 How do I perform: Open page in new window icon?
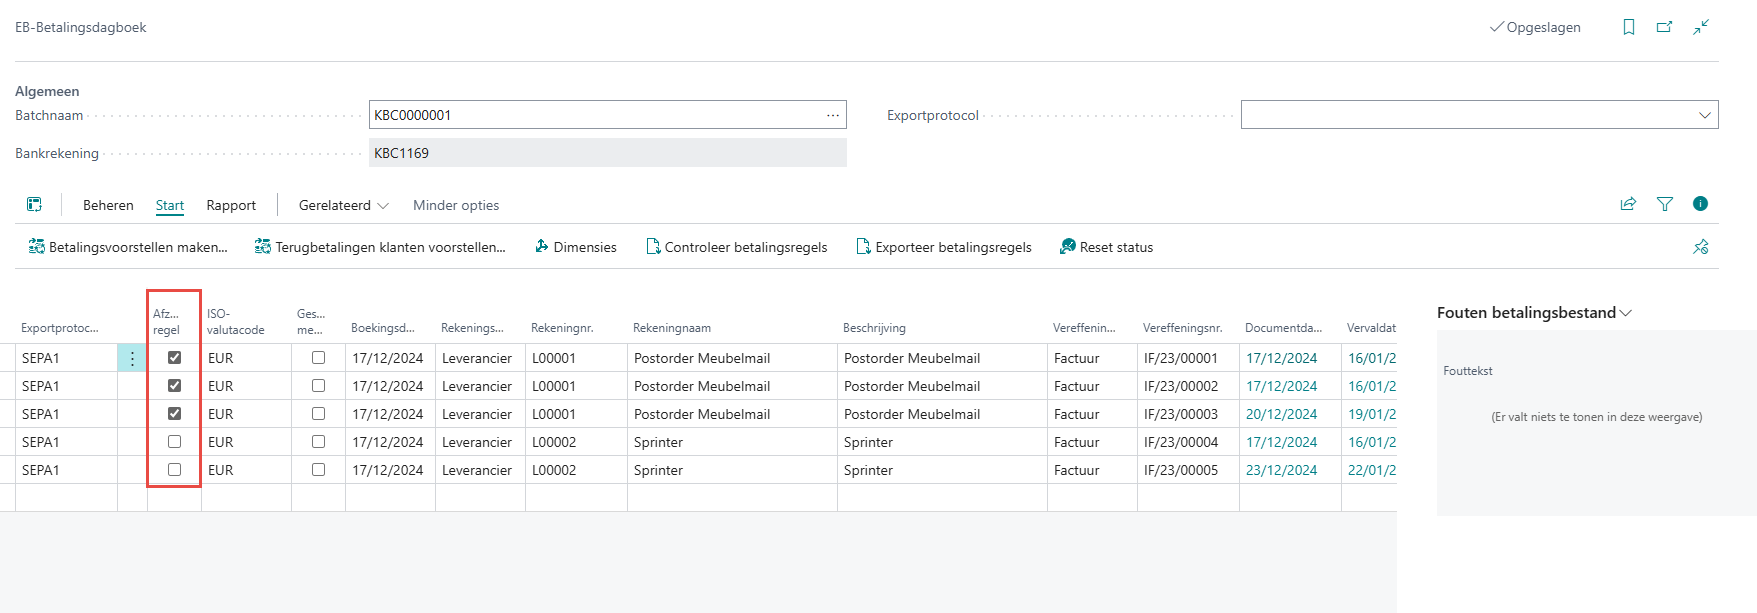[x=1664, y=27]
